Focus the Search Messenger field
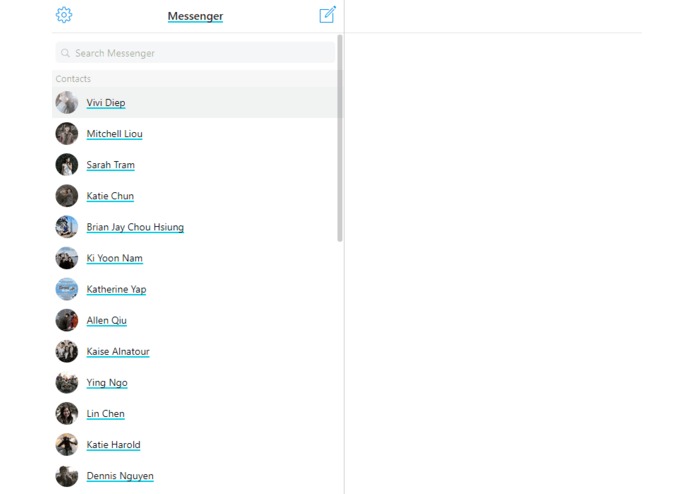The height and width of the screenshot is (494, 695). coord(195,53)
